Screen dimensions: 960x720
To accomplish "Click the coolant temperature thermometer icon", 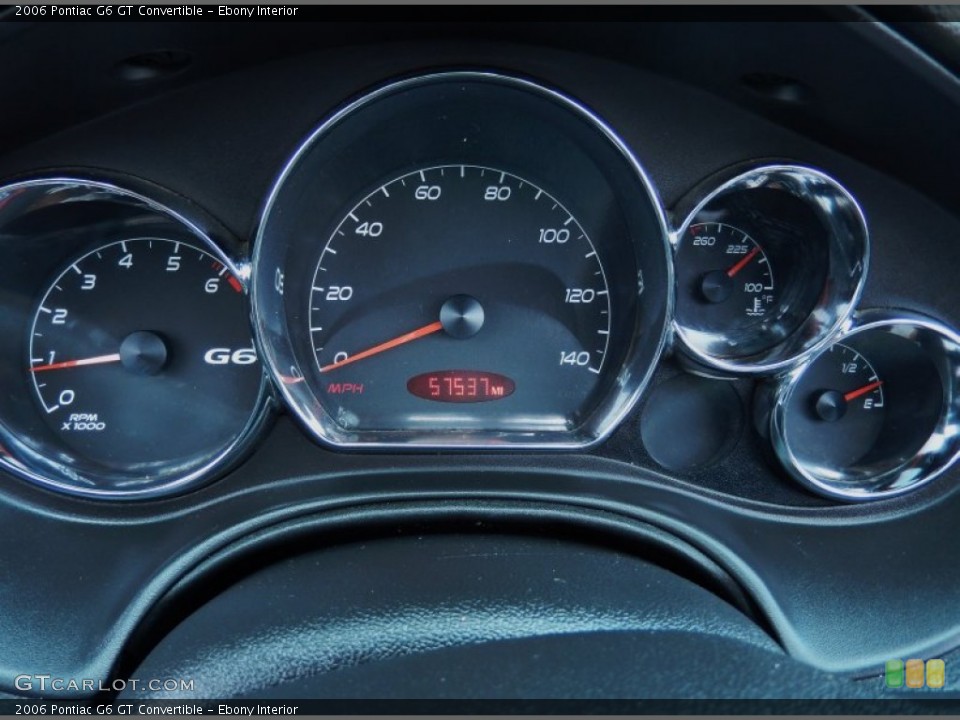I will (x=755, y=306).
